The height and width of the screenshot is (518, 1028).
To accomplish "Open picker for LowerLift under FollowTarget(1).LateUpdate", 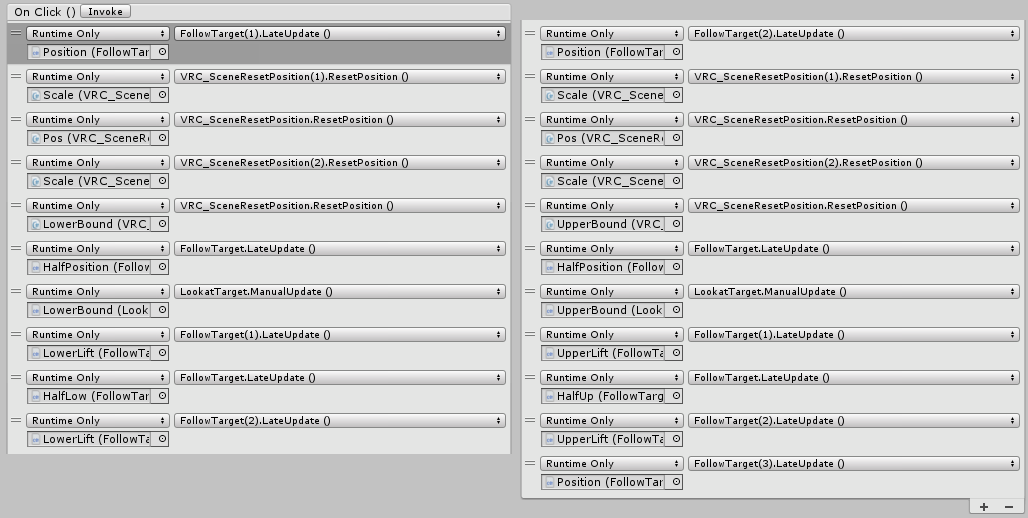I will [161, 353].
